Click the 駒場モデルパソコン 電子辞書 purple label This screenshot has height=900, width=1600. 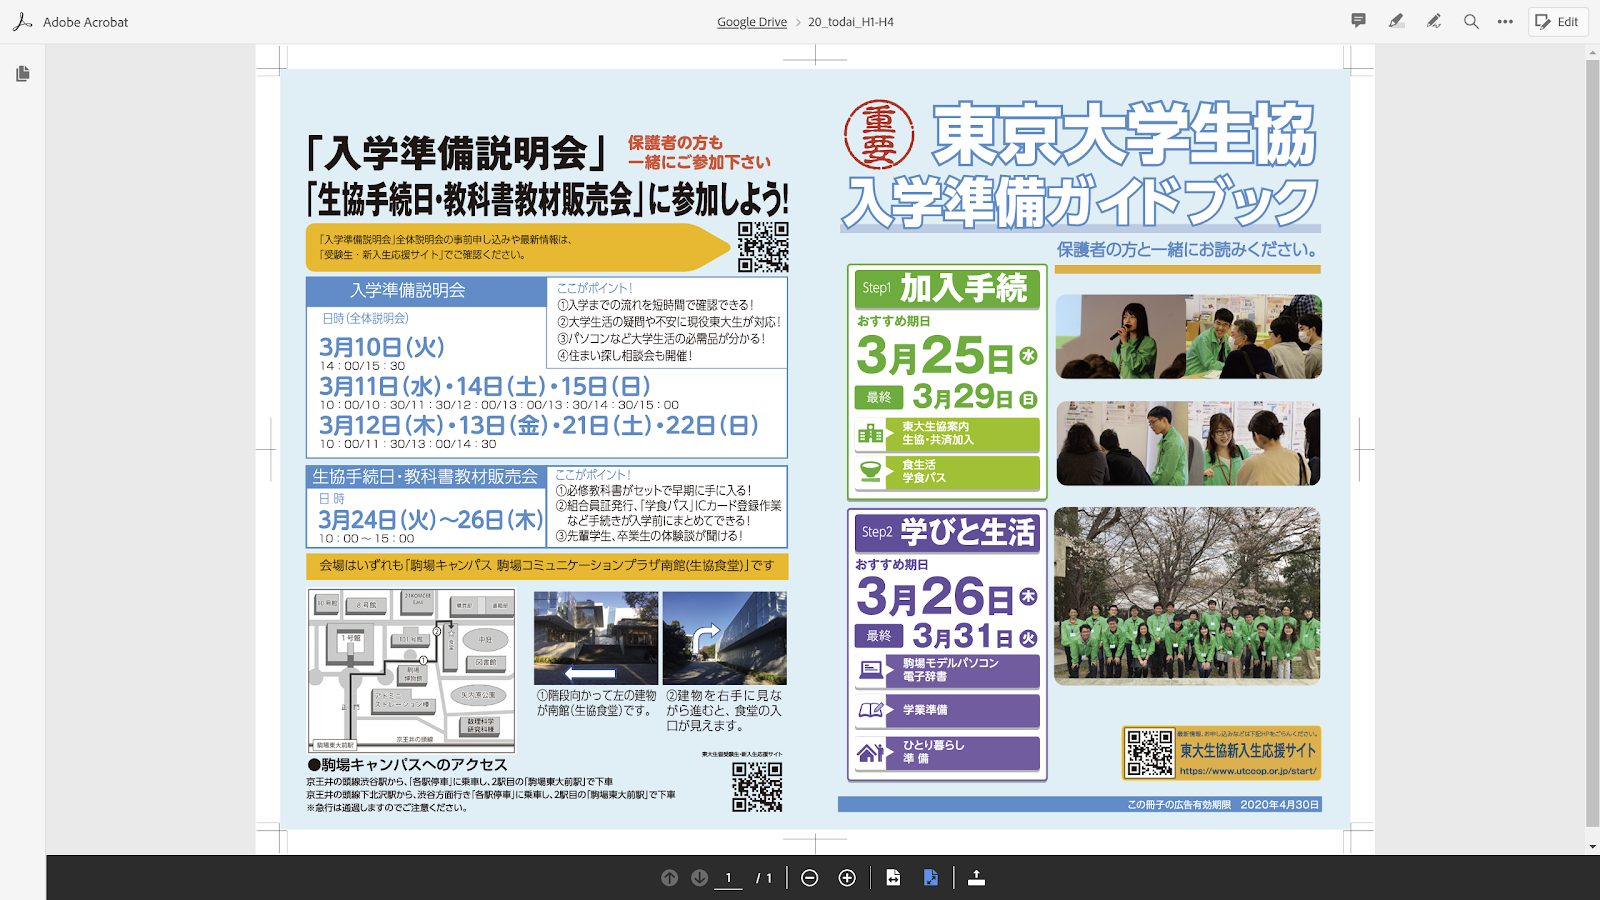947,670
